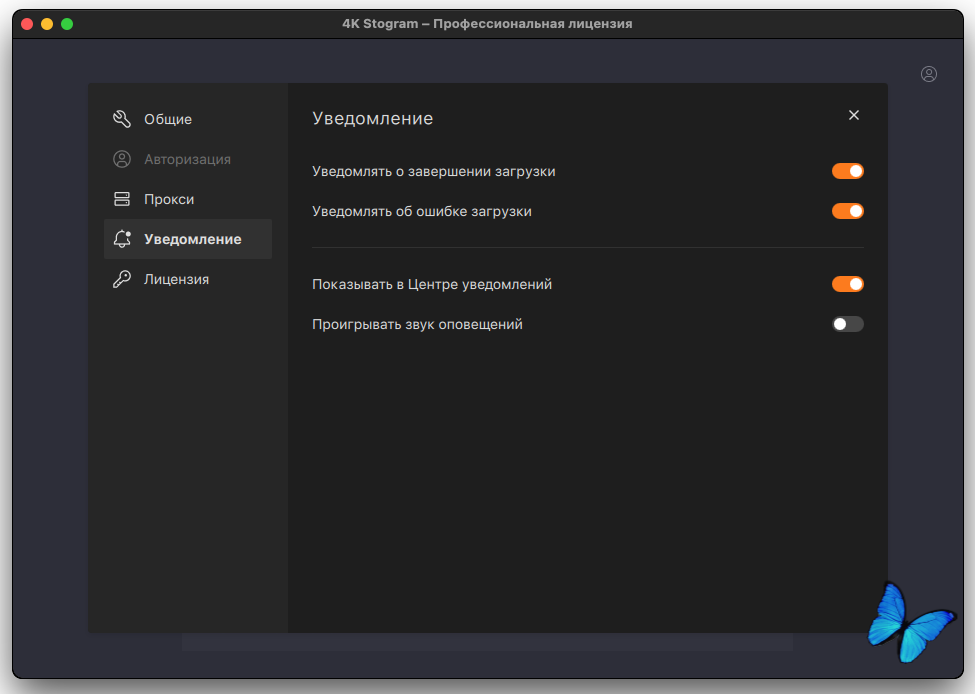The width and height of the screenshot is (975, 694).
Task: Toggle Уведомлять о завершении загрузки switch
Action: click(x=848, y=171)
